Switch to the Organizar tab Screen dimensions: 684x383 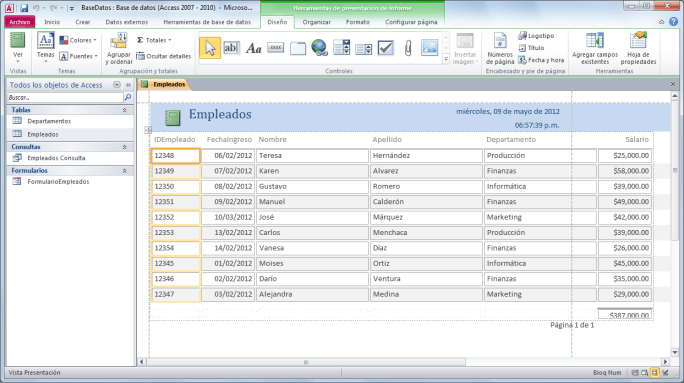(317, 22)
